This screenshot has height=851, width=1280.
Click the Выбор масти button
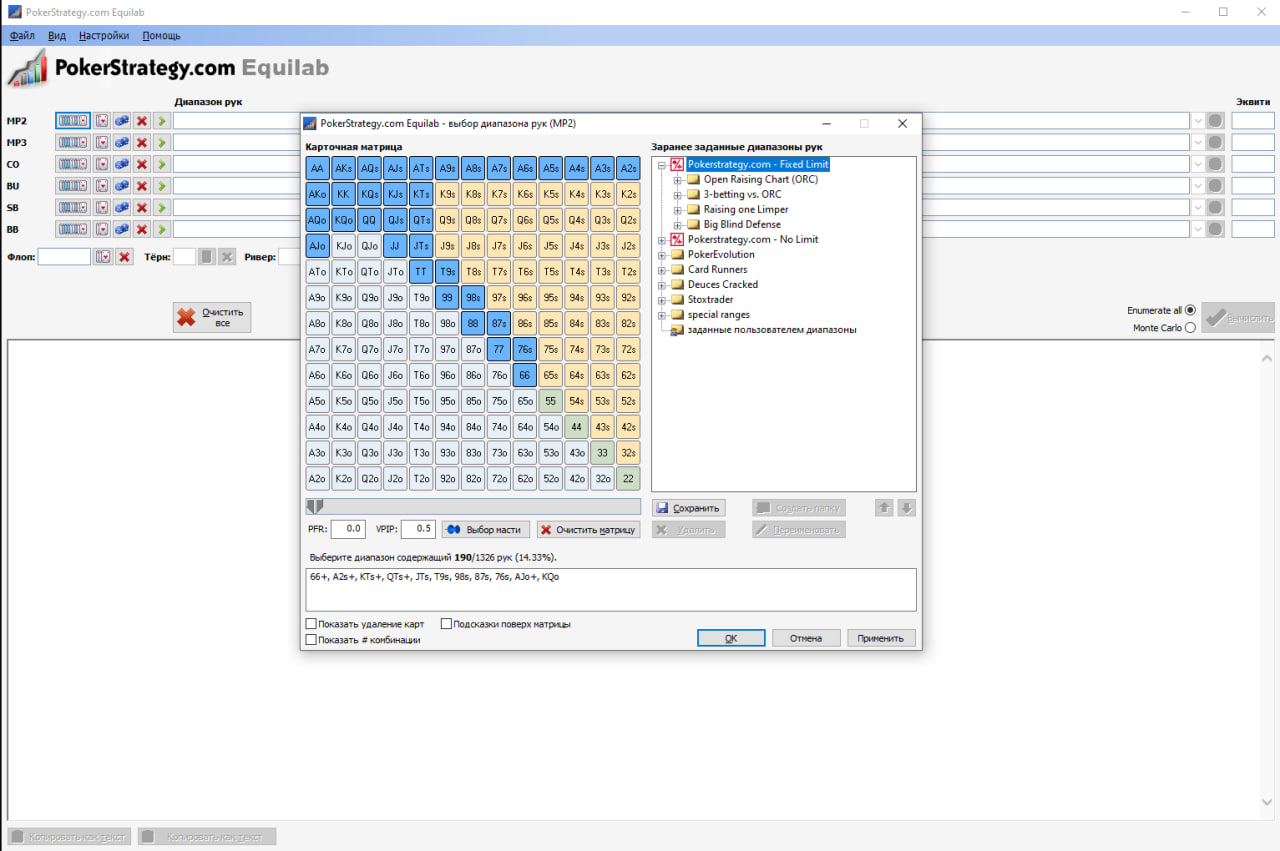(x=485, y=530)
